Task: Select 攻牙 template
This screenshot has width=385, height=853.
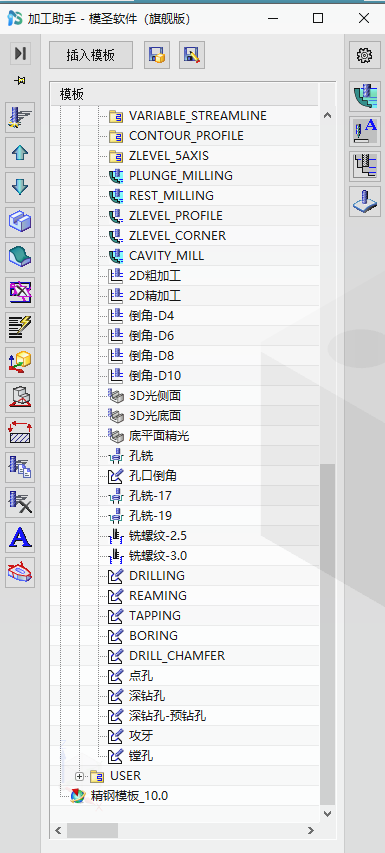Action: pyautogui.click(x=141, y=736)
